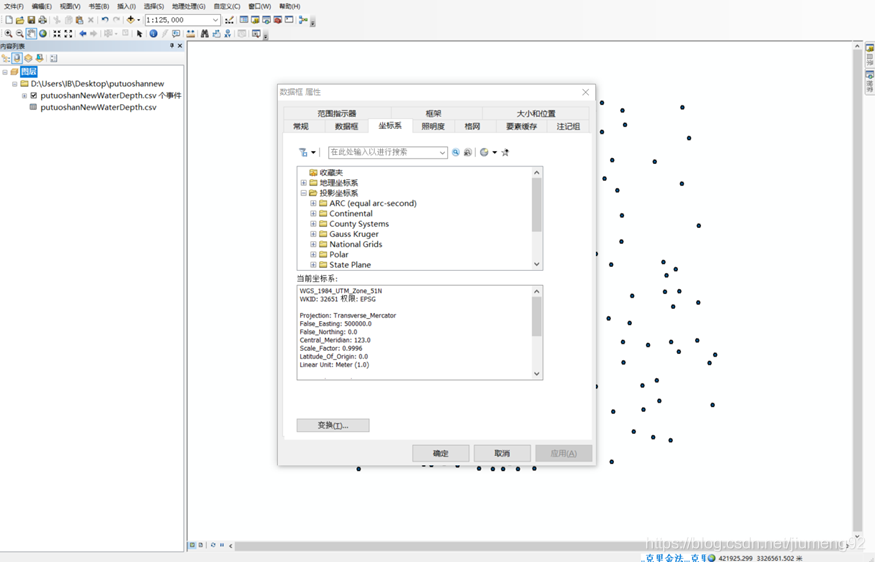Expand the National Grids folder
Screen dimensions: 875x562
click(x=313, y=244)
